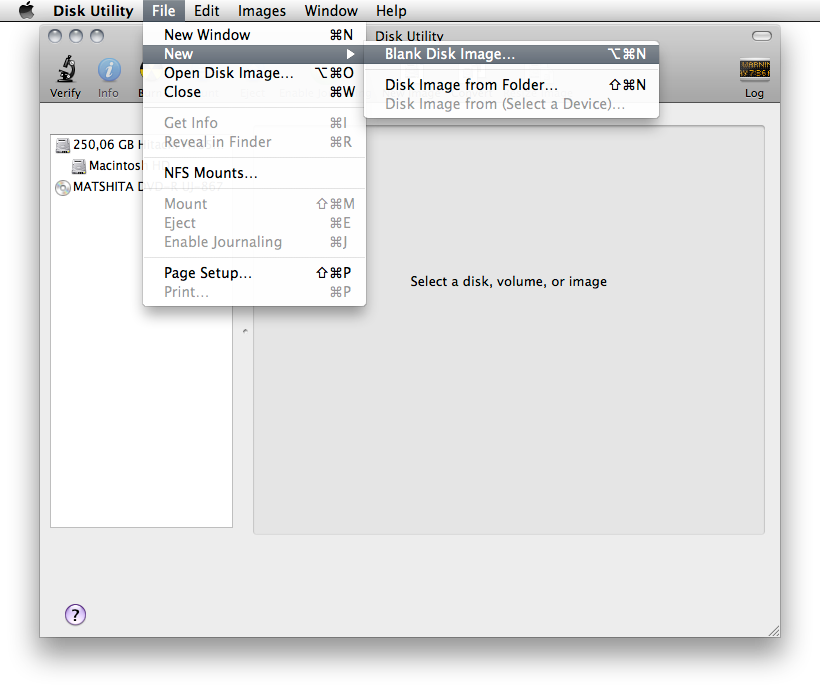Open the Edit menu
Screen dimensions: 820x692
pyautogui.click(x=207, y=10)
